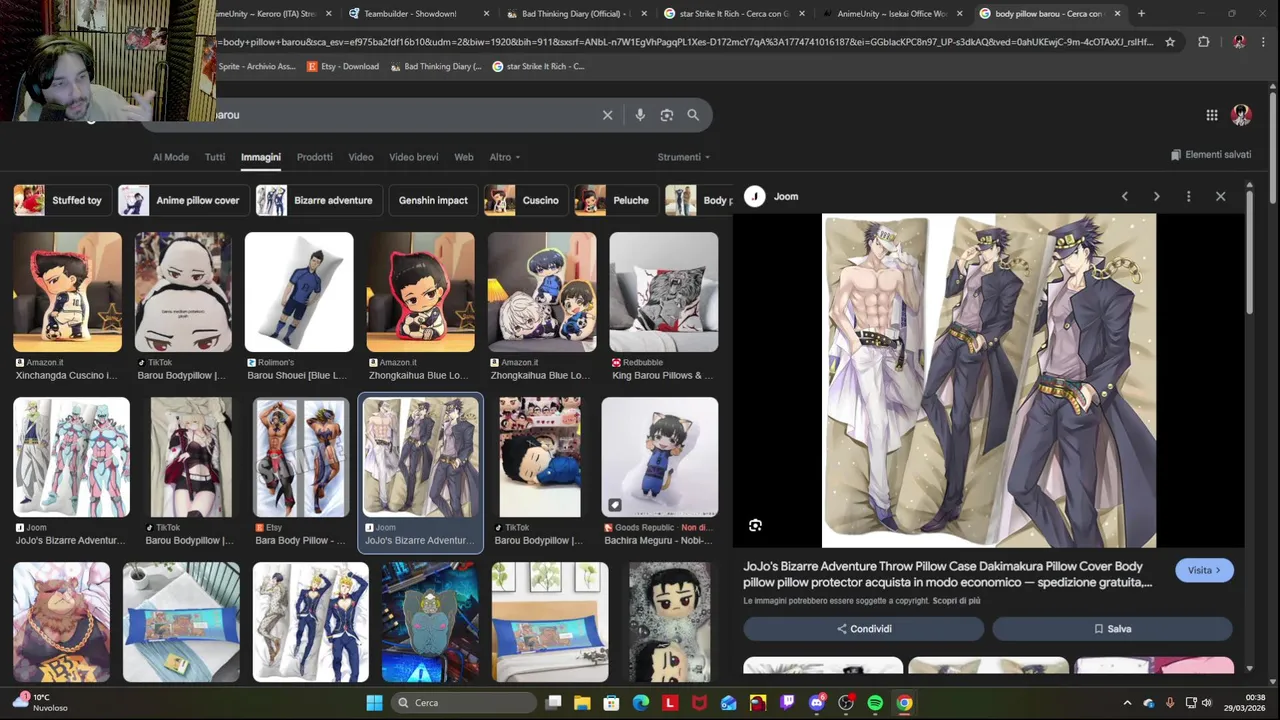Filter by Bizarre adventure chip
This screenshot has width=1280, height=720.
coord(318,200)
